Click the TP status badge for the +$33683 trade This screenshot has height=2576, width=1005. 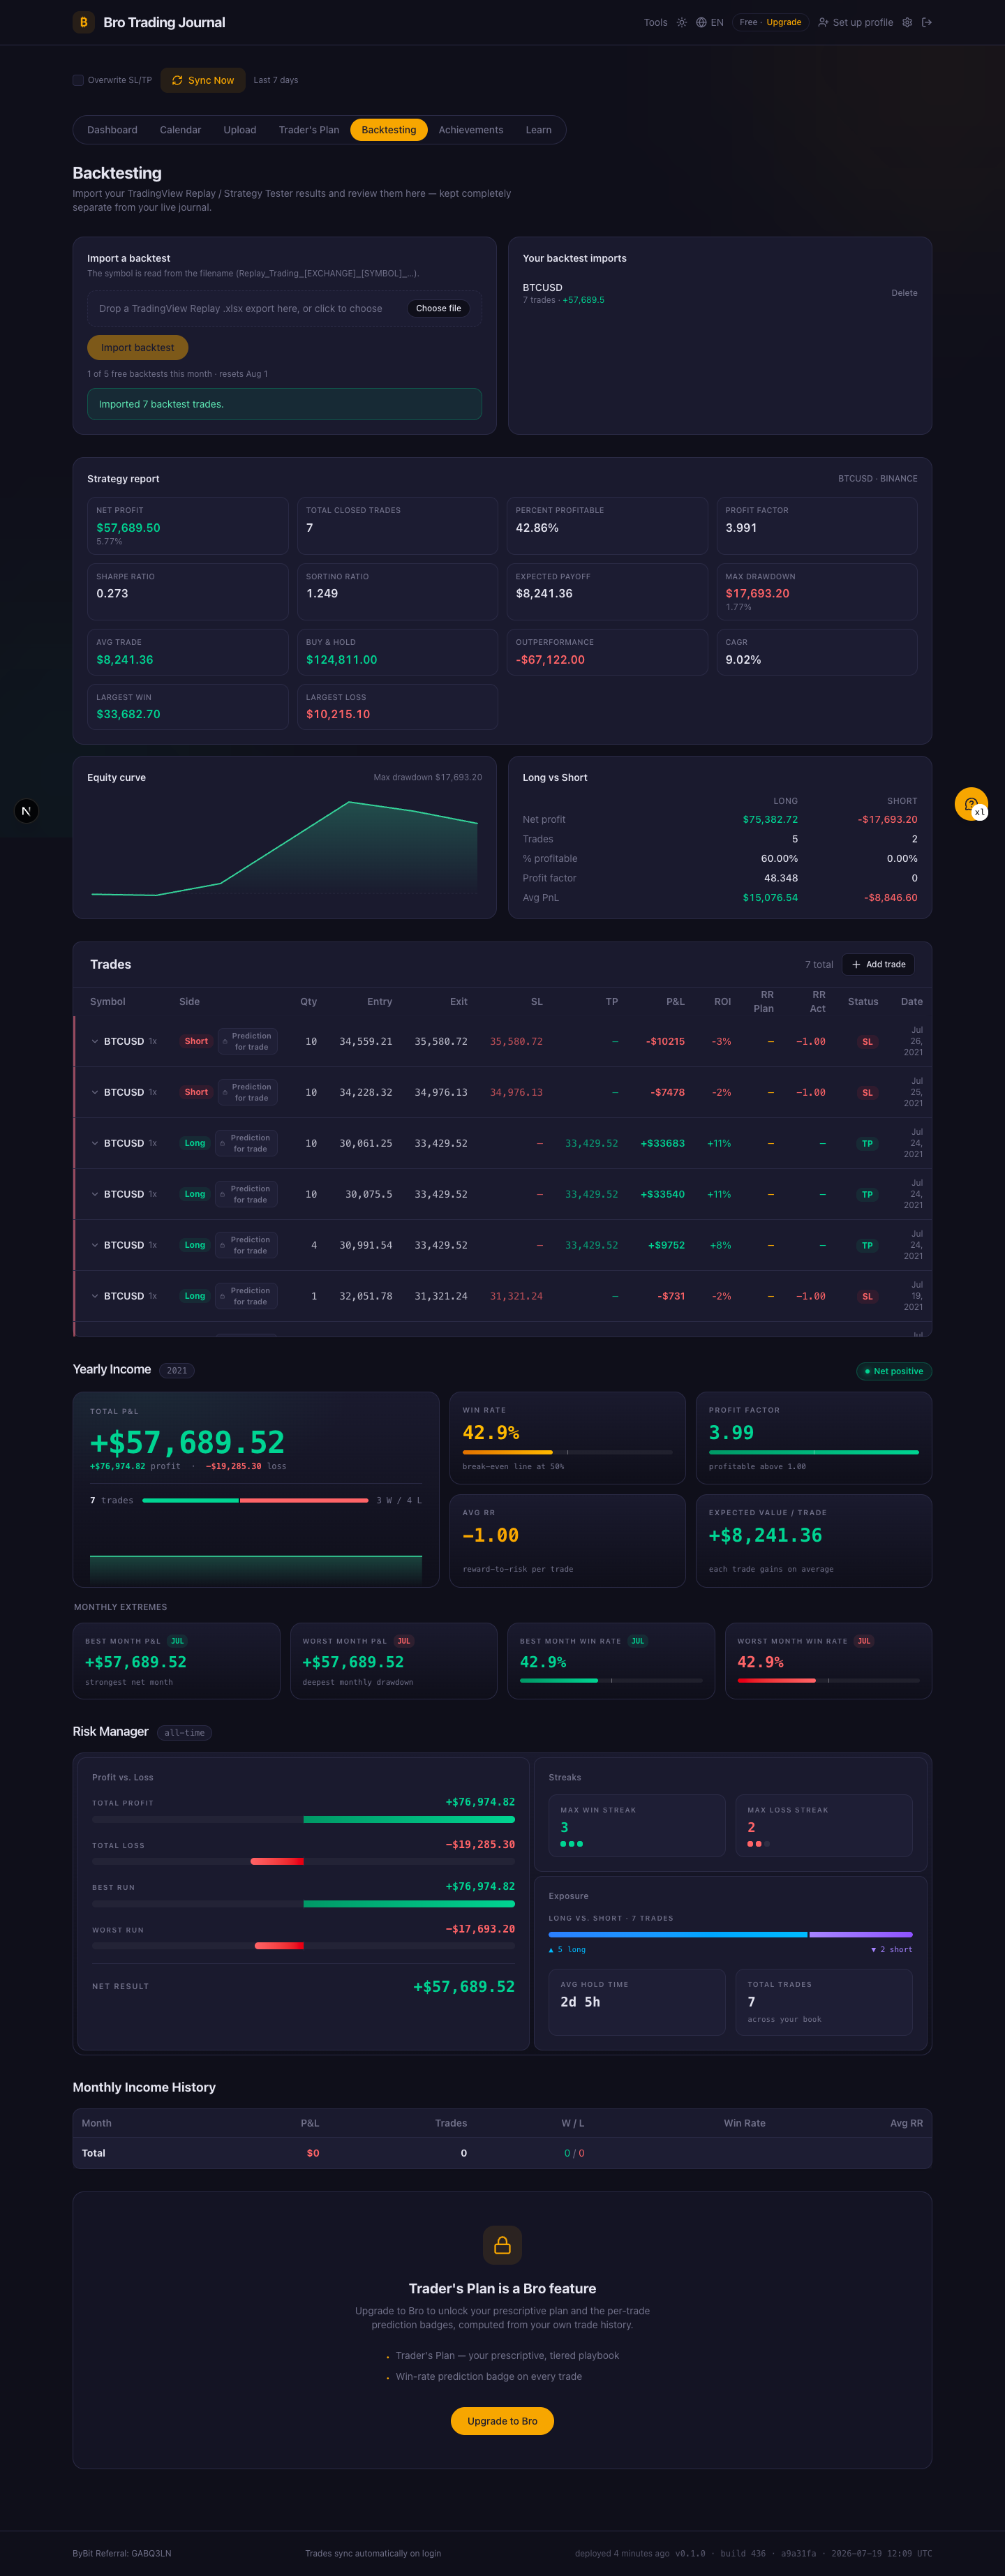click(867, 1144)
